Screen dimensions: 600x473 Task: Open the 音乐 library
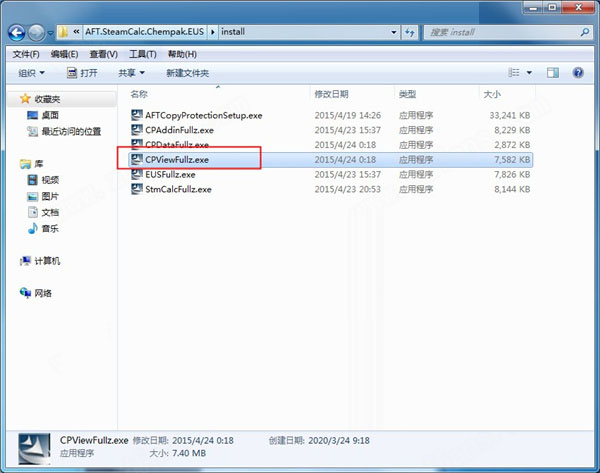(50, 229)
